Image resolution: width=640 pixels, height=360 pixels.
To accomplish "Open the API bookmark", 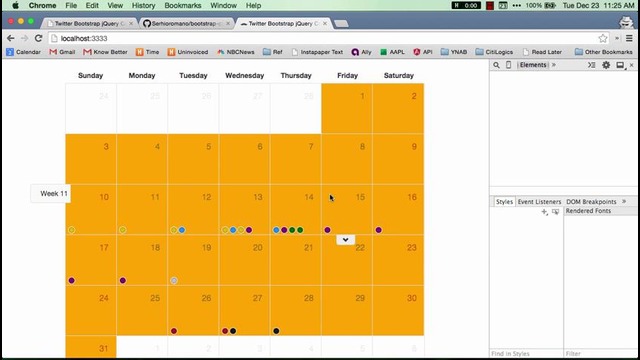I will (x=423, y=52).
